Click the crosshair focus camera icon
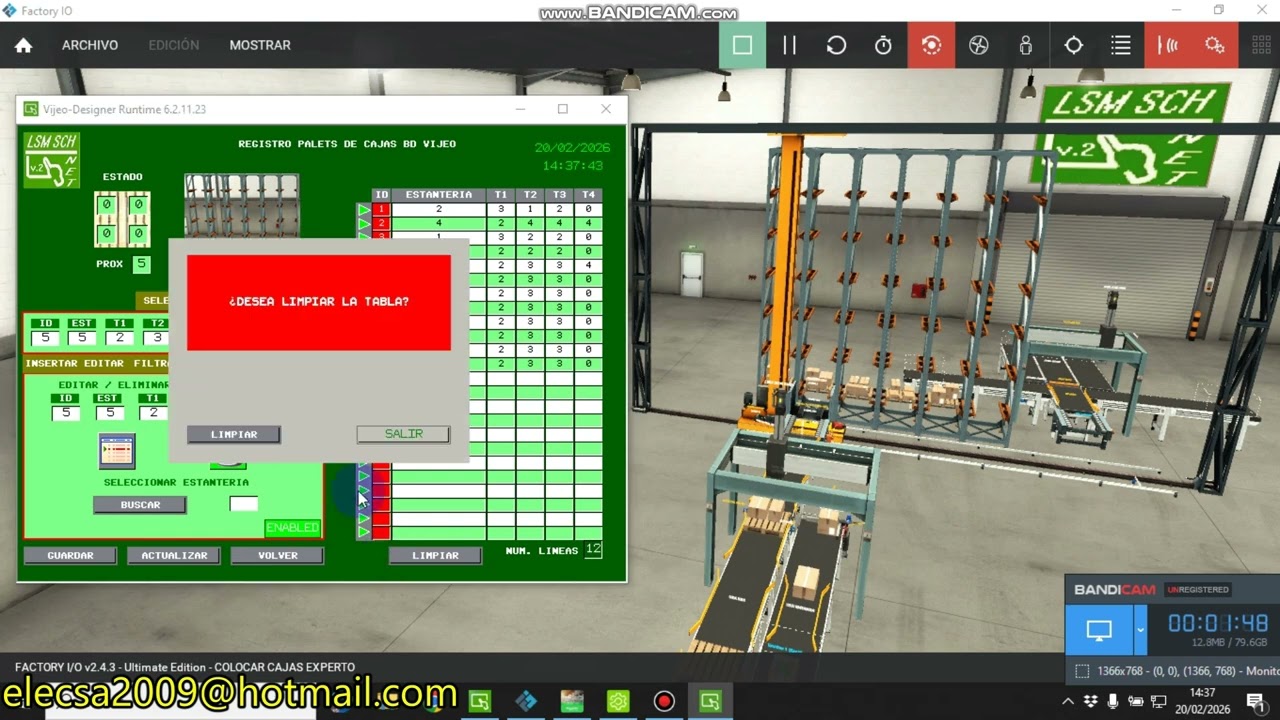1280x720 pixels. [1073, 45]
